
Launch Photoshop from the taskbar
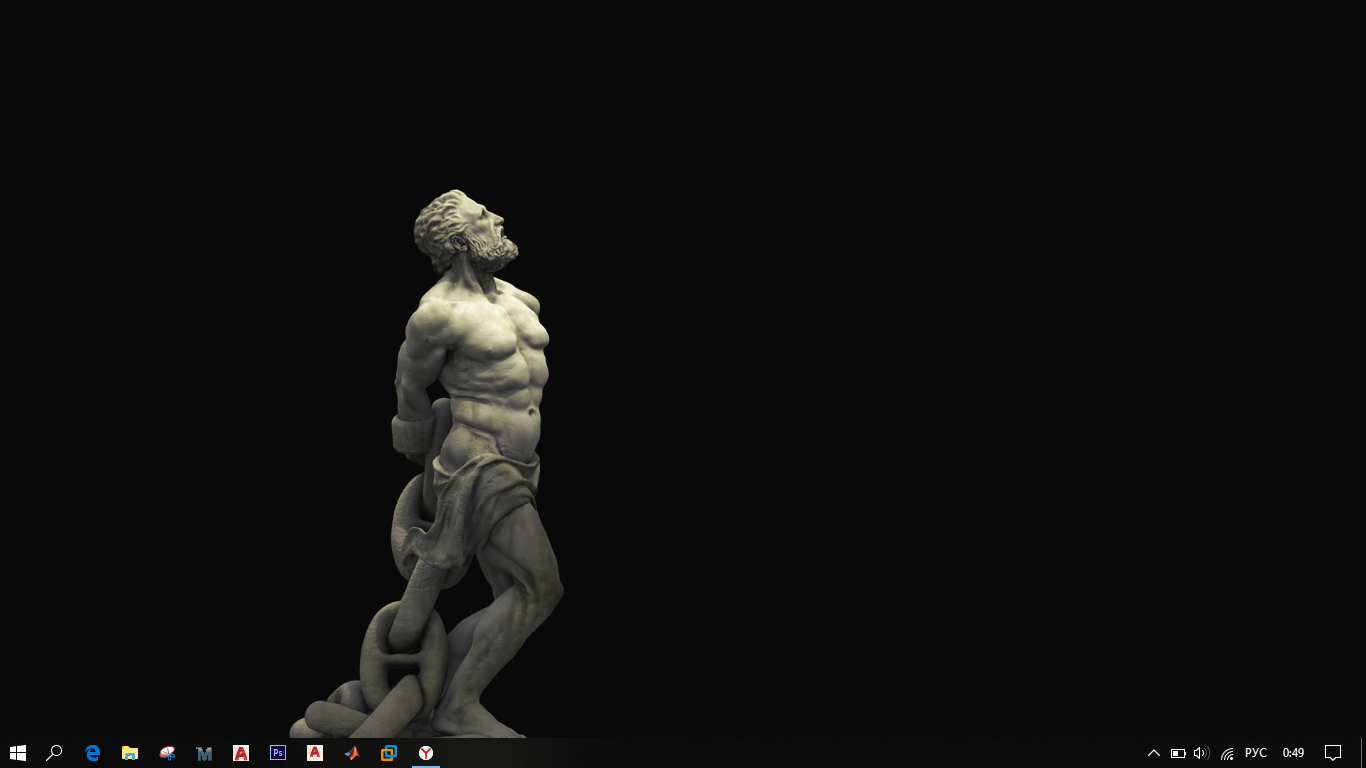point(278,753)
